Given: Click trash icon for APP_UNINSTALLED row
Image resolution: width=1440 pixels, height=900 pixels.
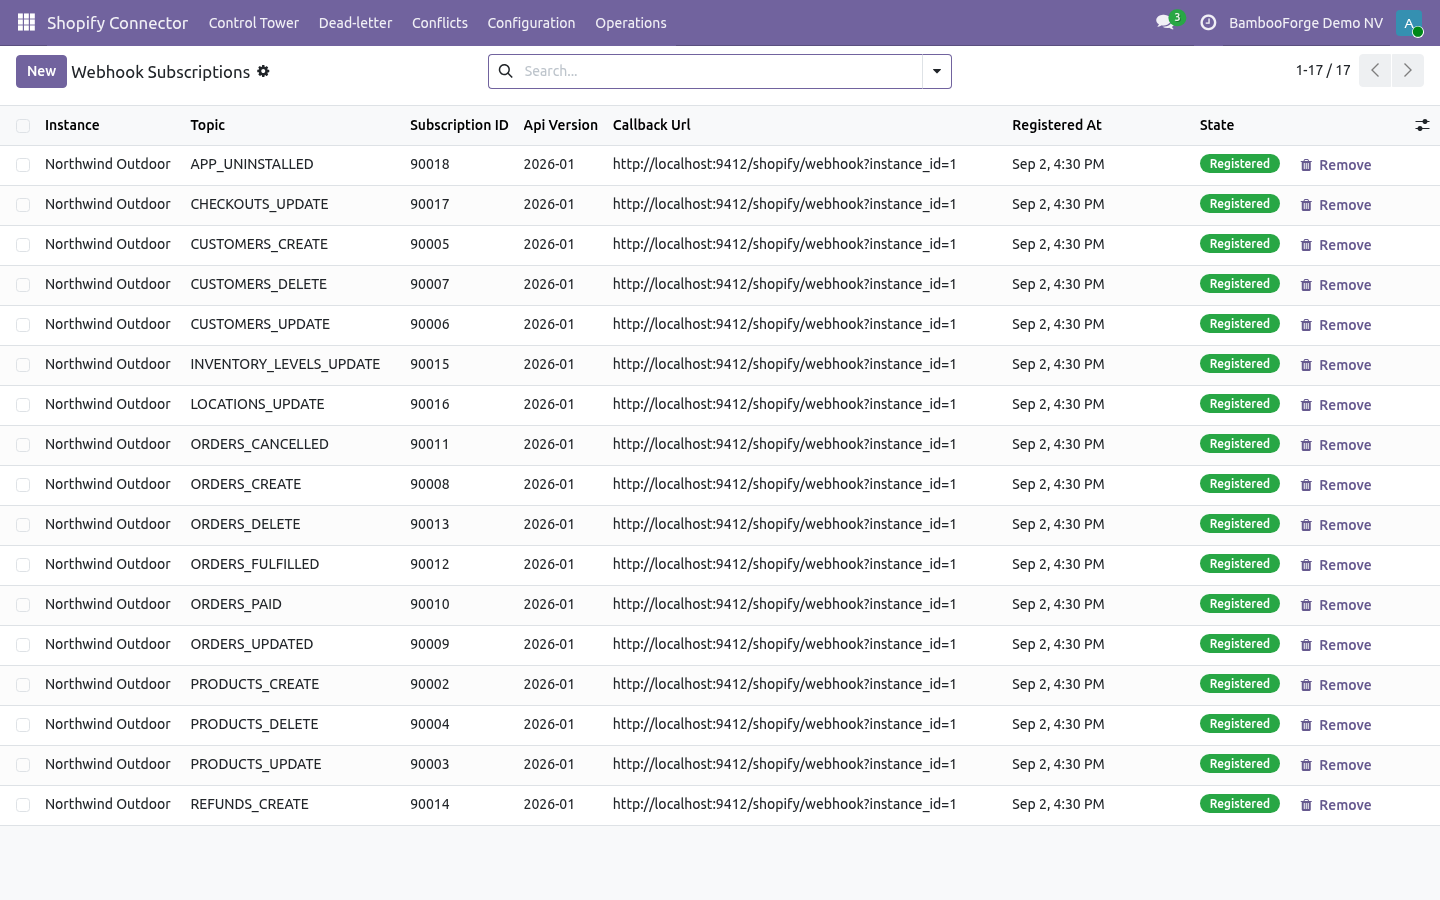Looking at the screenshot, I should click(x=1306, y=165).
